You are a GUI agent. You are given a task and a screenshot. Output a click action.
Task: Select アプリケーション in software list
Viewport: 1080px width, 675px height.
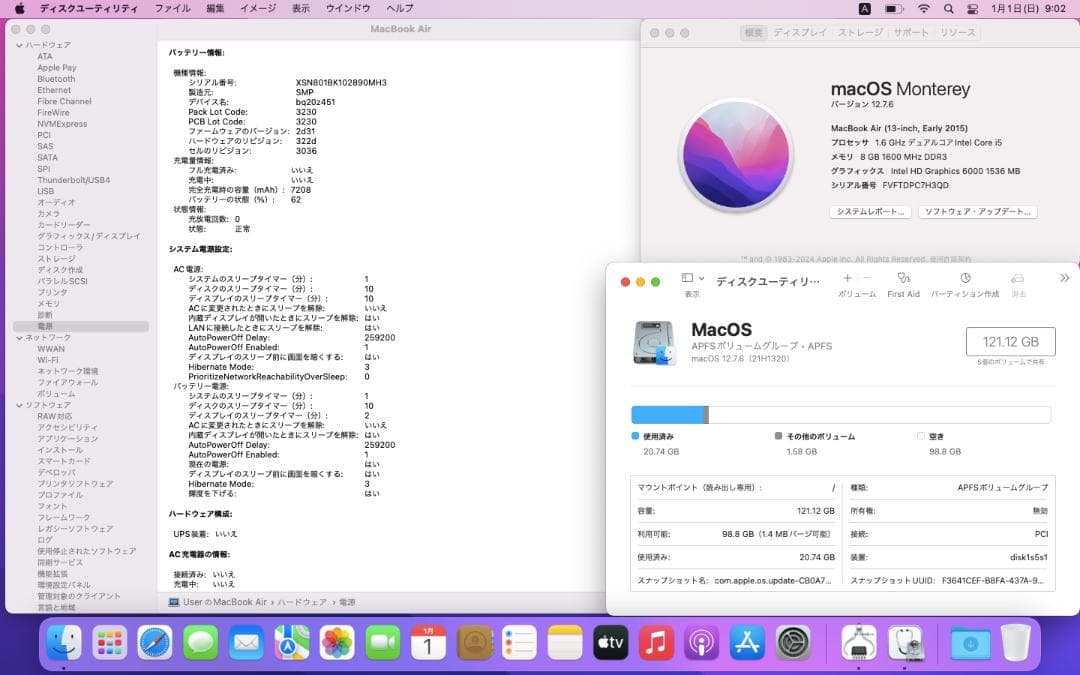click(68, 439)
